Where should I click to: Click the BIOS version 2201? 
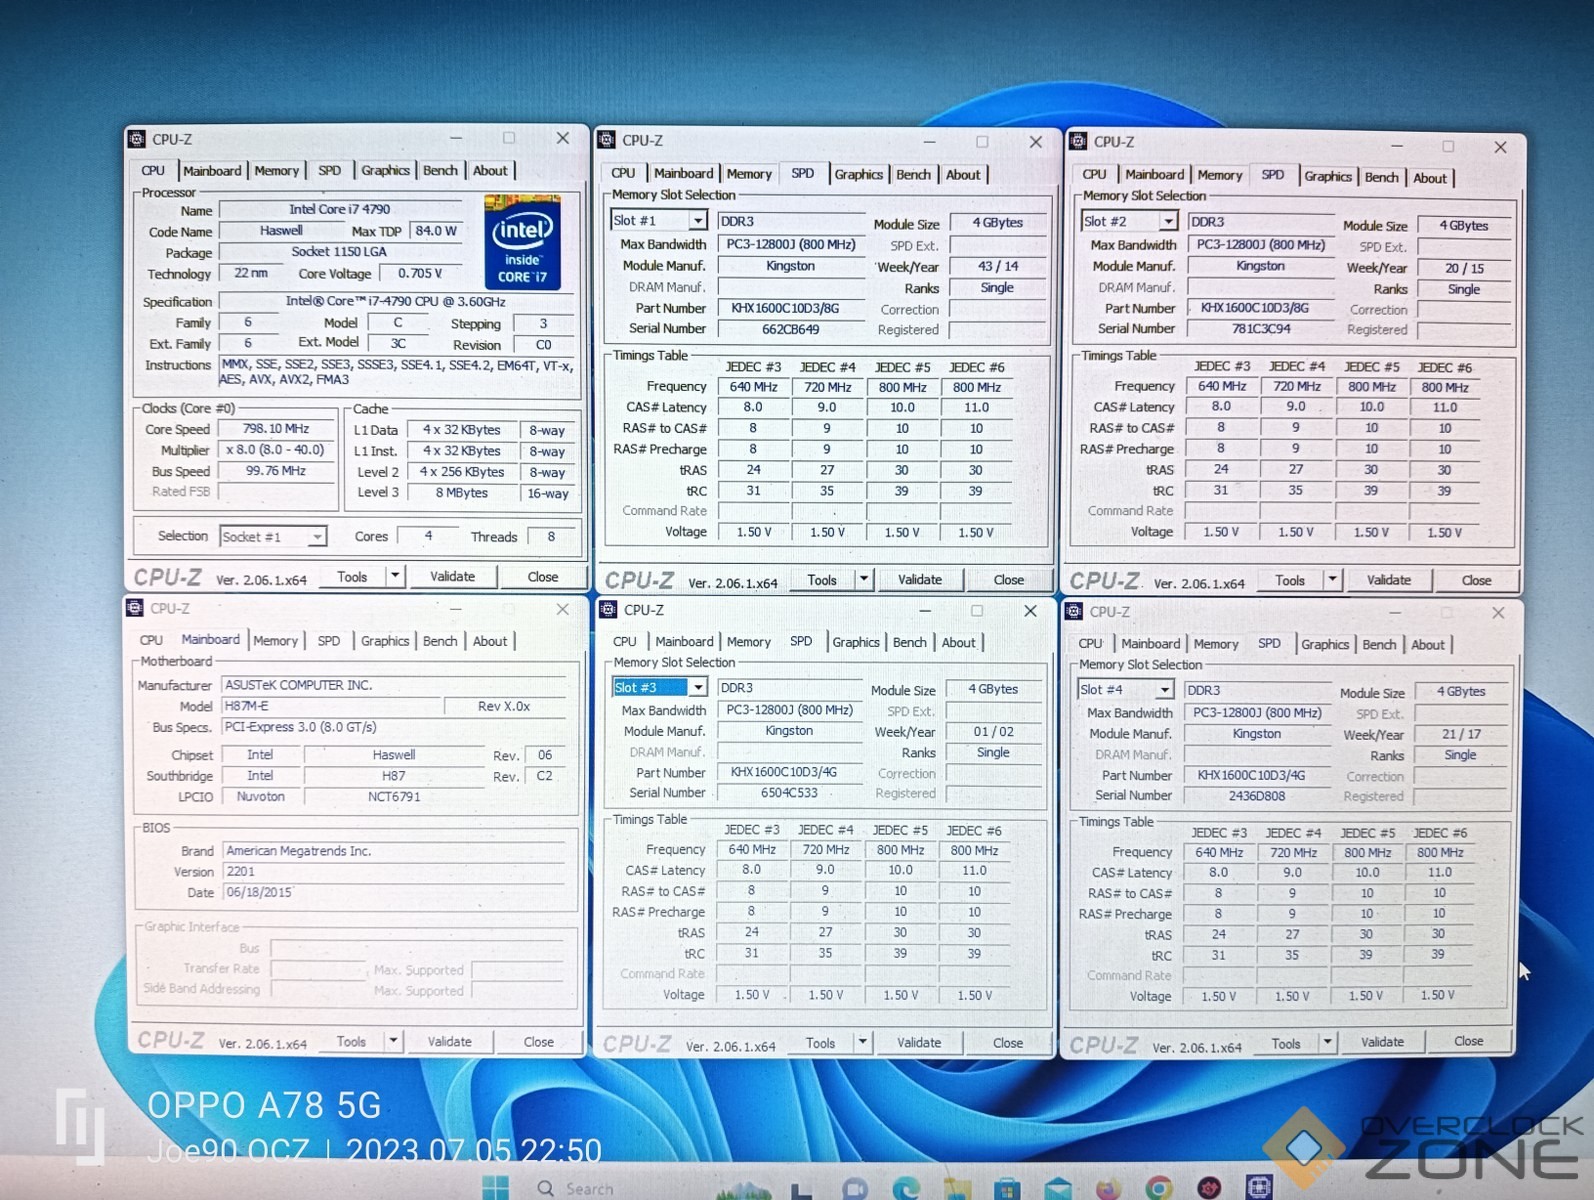pos(395,871)
